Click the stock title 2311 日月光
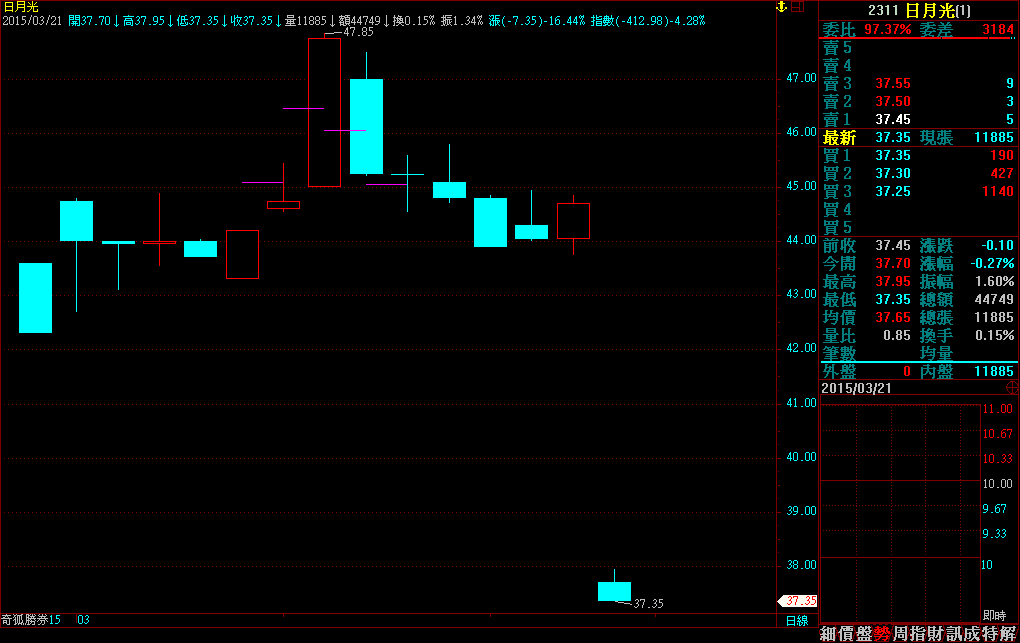This screenshot has width=1020, height=643. coord(918,10)
